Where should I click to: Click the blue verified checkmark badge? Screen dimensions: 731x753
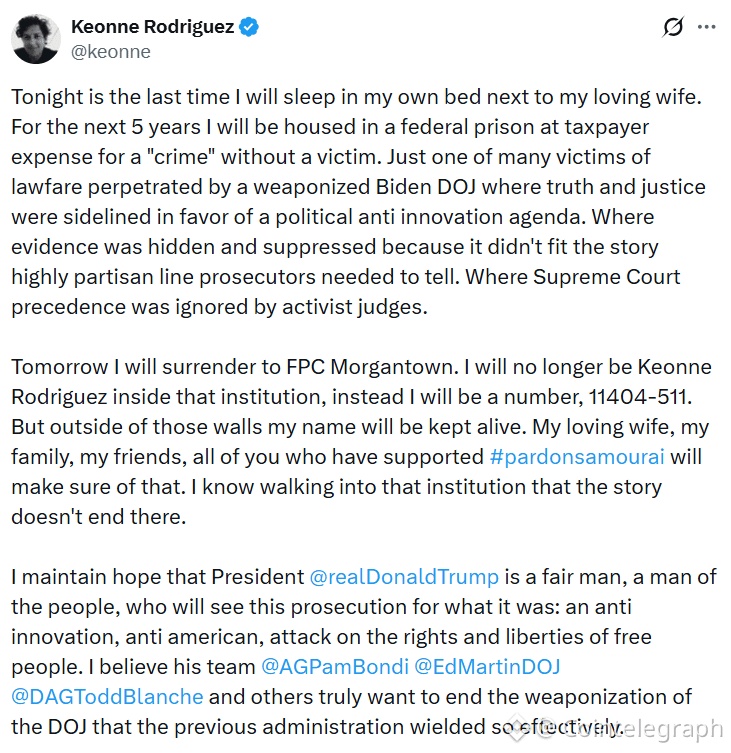click(249, 27)
